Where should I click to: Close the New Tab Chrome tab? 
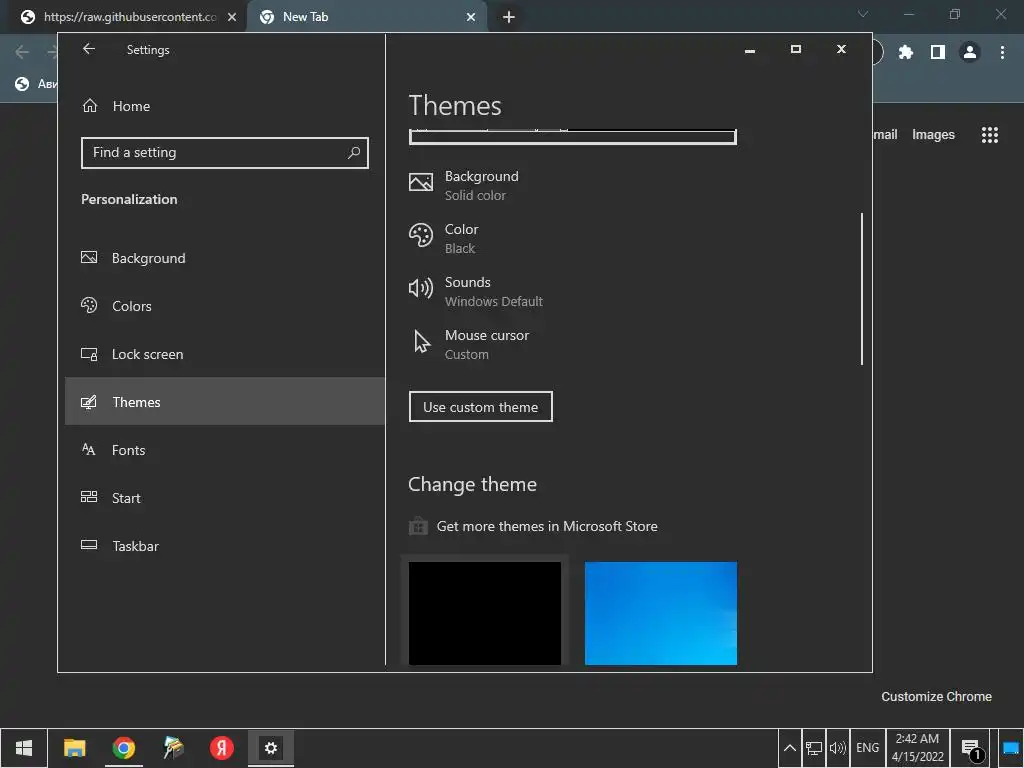pyautogui.click(x=471, y=17)
